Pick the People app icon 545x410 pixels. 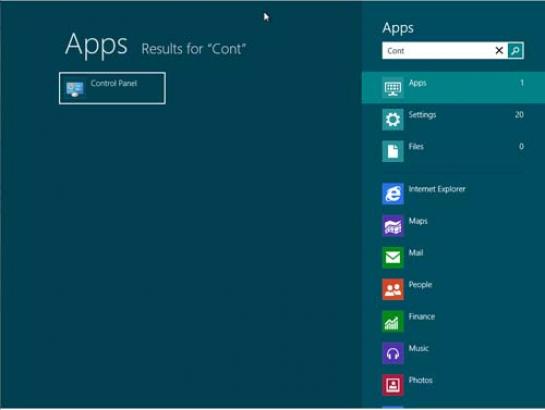click(393, 289)
